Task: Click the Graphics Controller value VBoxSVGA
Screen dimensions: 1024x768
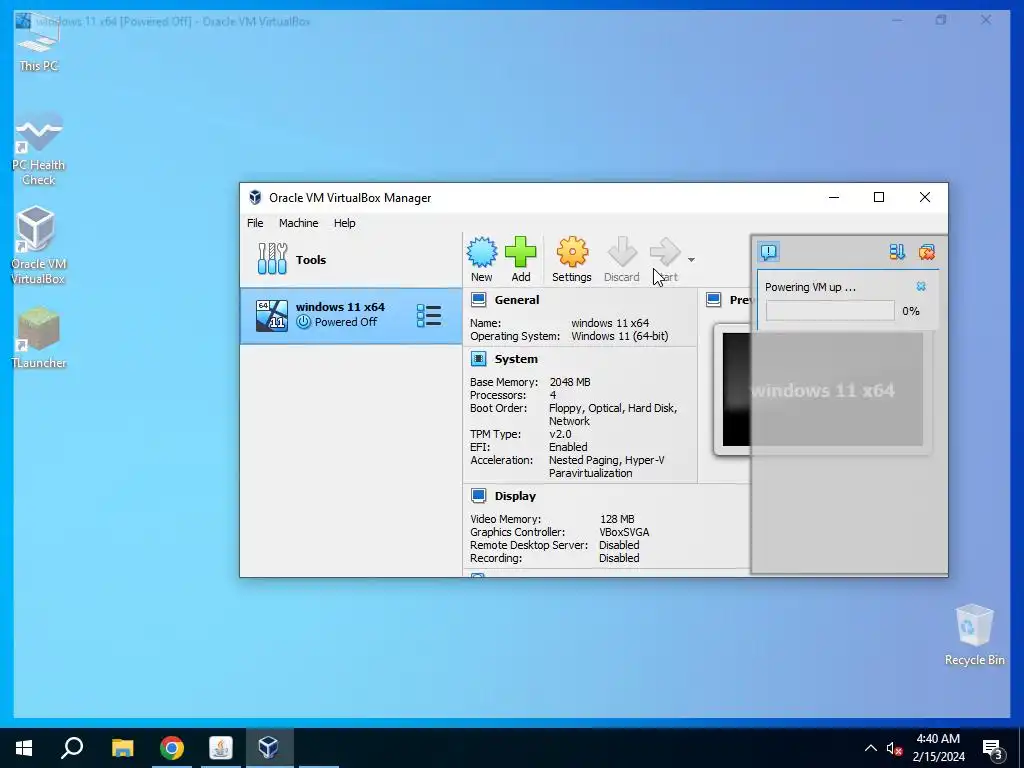Action: [624, 532]
